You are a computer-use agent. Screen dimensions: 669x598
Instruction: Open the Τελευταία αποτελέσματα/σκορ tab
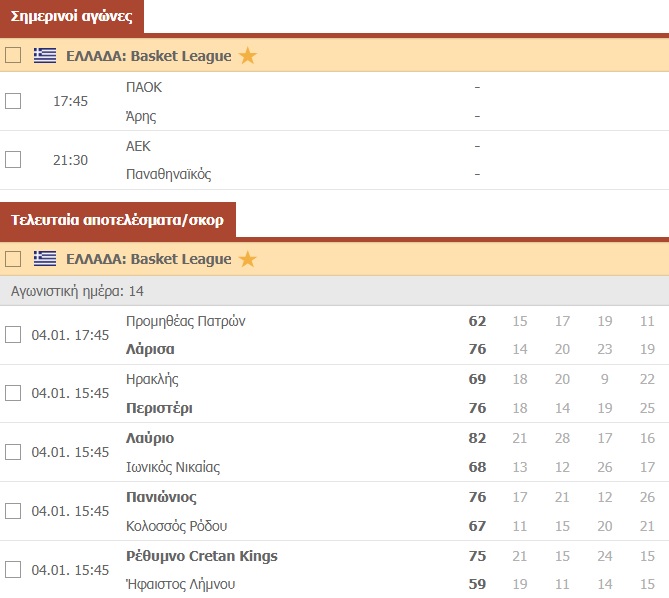[x=118, y=220]
